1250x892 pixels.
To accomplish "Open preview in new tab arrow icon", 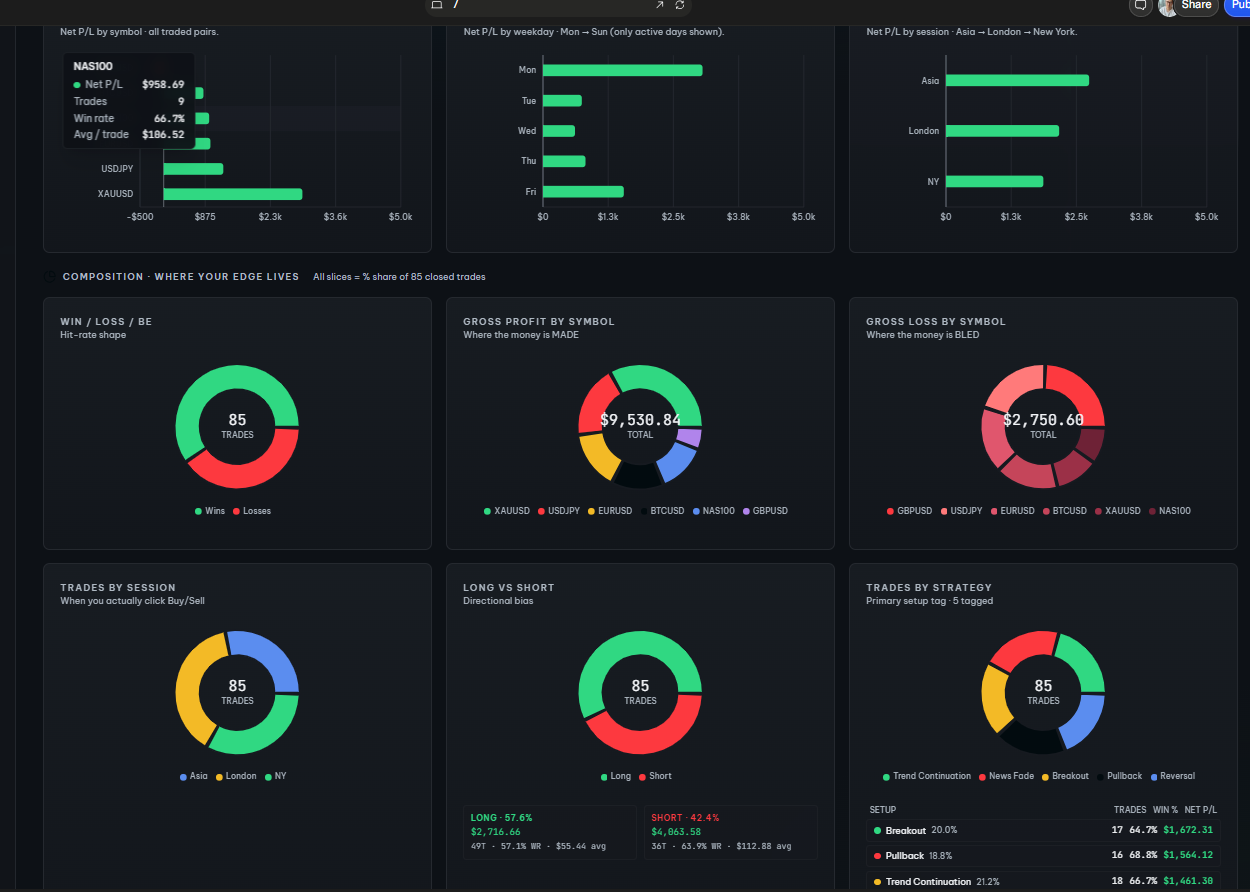I will click(659, 5).
